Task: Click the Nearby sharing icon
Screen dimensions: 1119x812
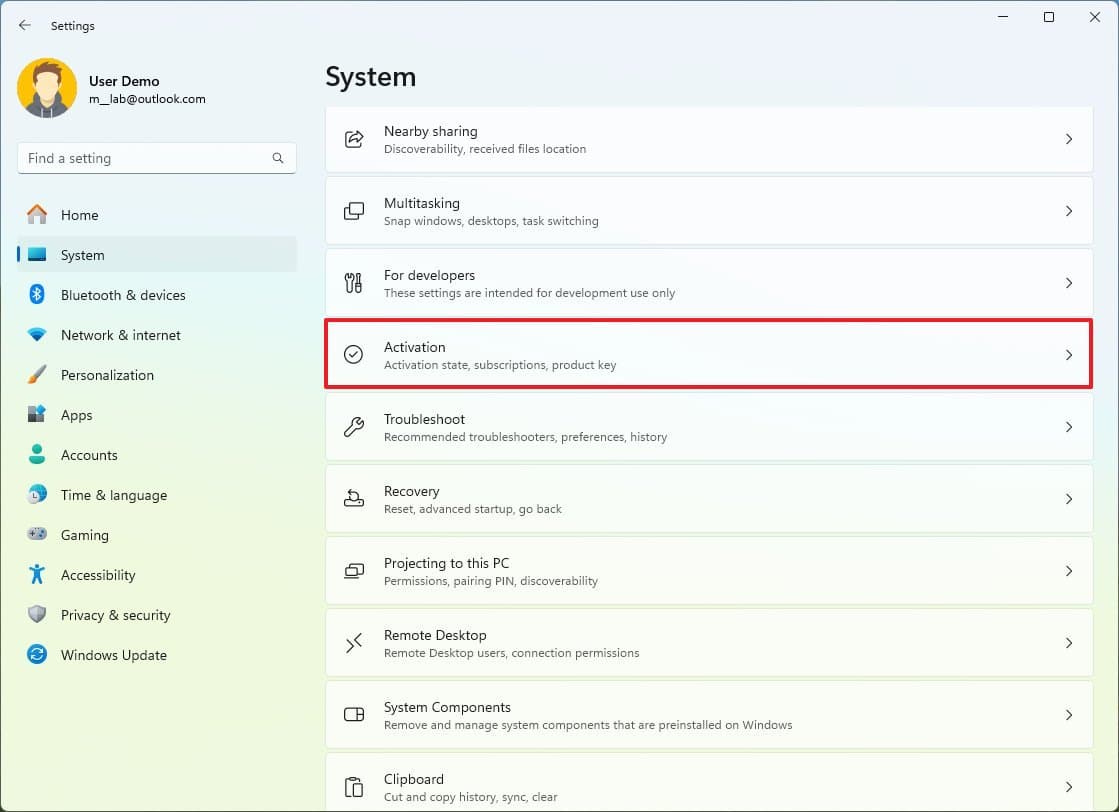Action: click(354, 139)
